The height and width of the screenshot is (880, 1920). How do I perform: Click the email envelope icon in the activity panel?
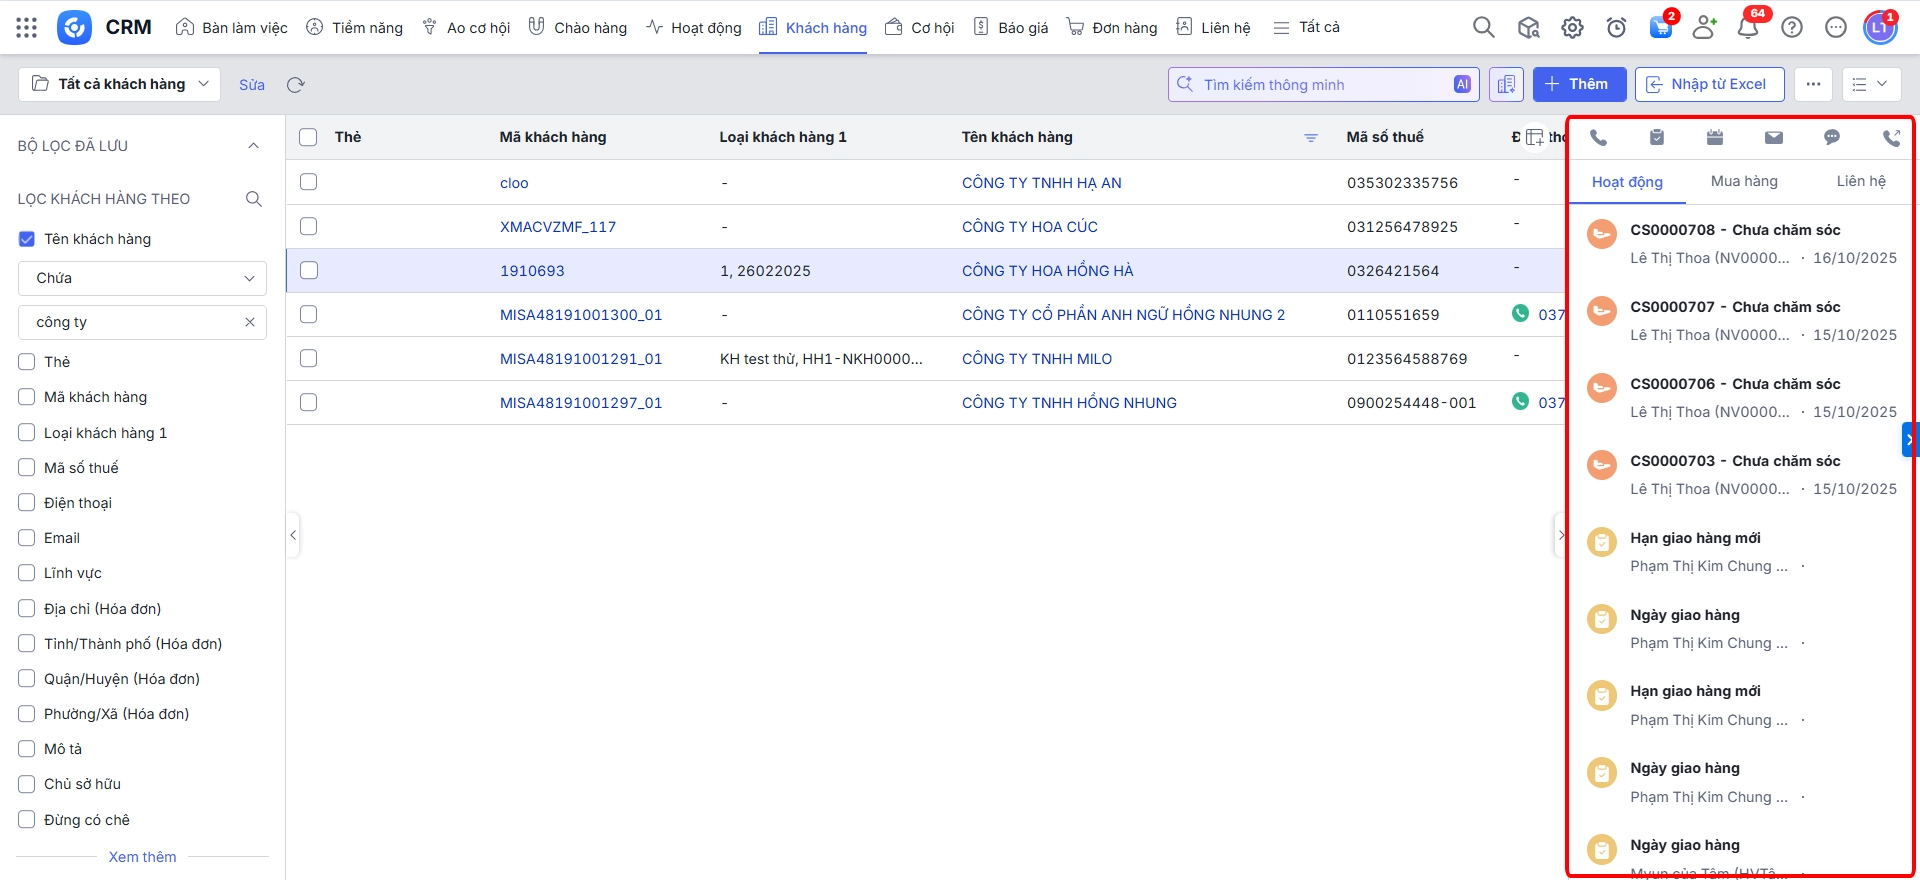1773,138
